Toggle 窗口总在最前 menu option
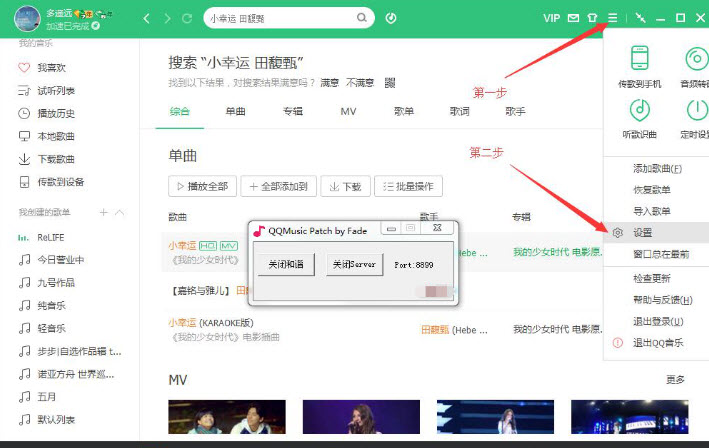The width and height of the screenshot is (709, 448). [x=661, y=255]
